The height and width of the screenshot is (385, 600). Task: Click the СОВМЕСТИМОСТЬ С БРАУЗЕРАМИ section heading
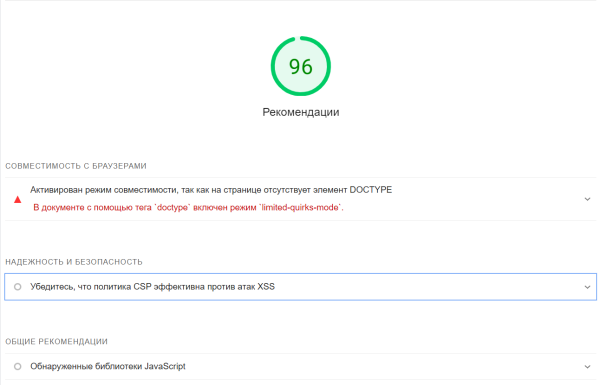tap(76, 166)
